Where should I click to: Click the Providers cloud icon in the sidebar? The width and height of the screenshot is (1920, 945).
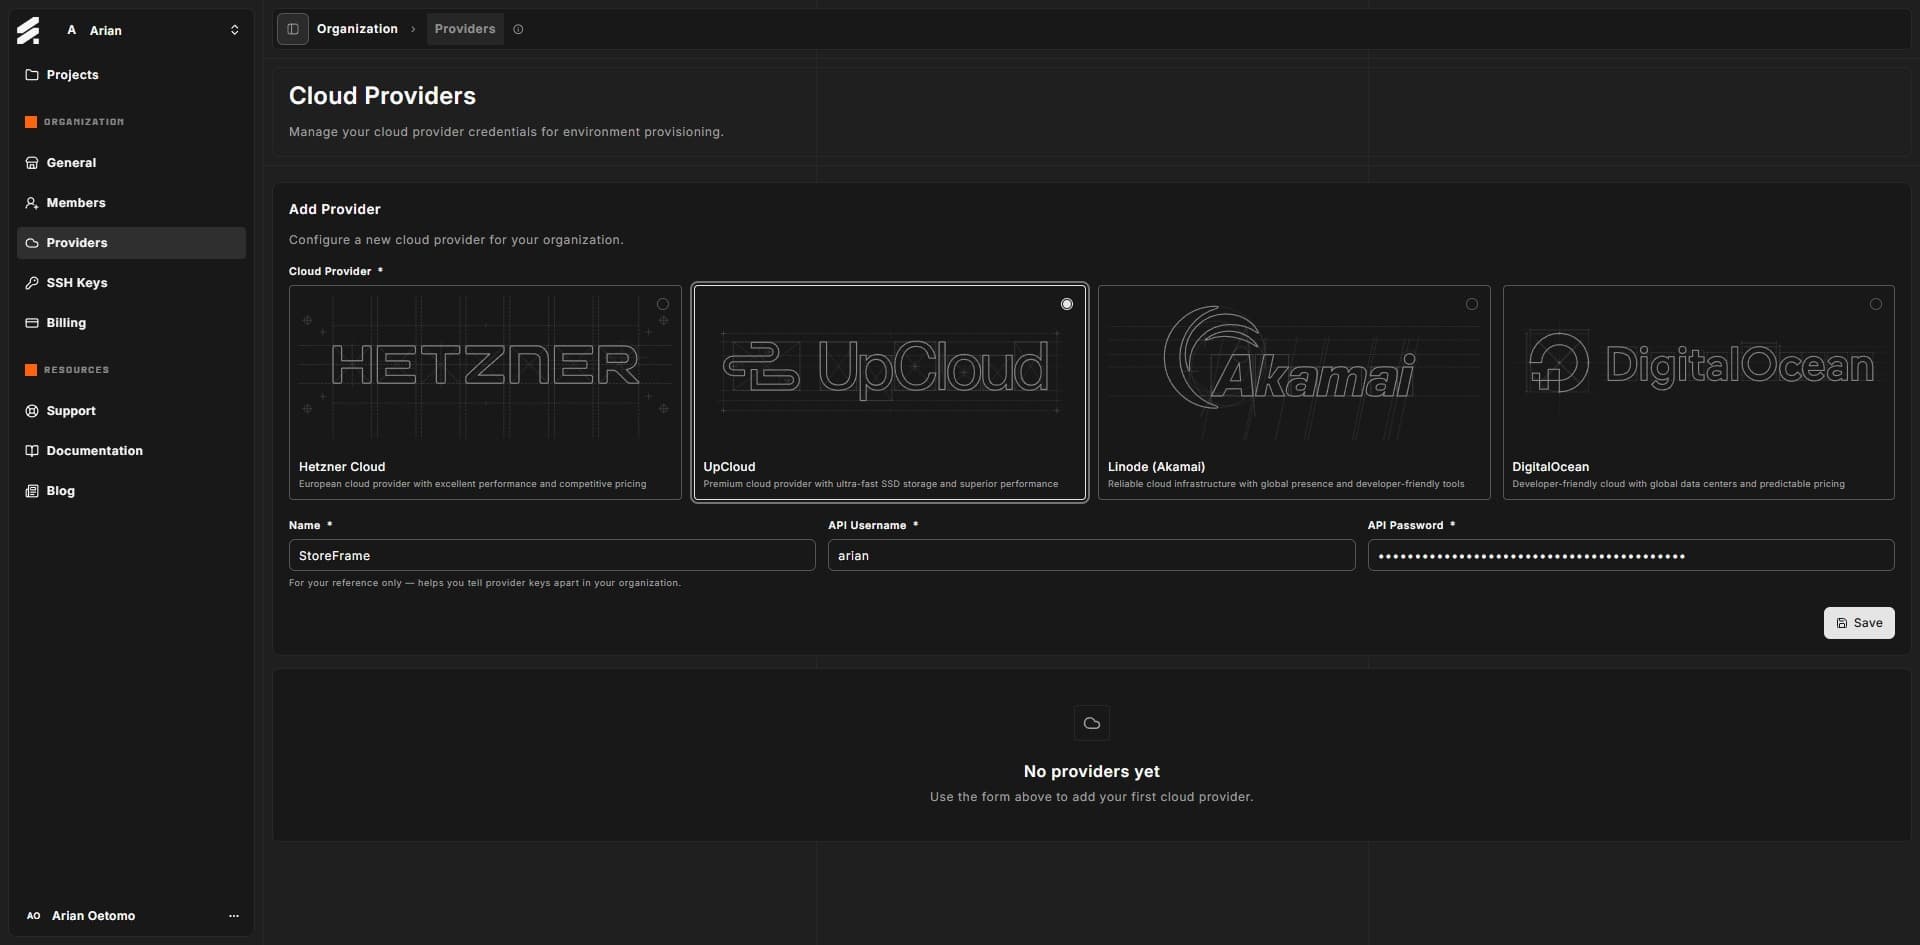(32, 243)
